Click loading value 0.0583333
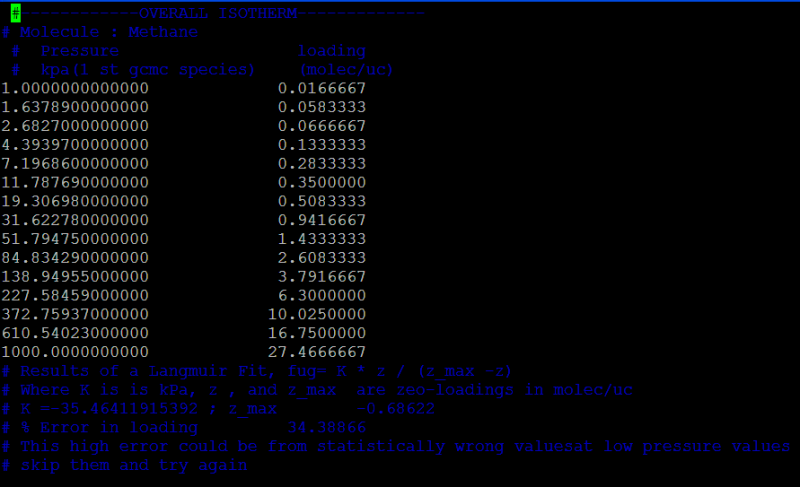 [322, 107]
